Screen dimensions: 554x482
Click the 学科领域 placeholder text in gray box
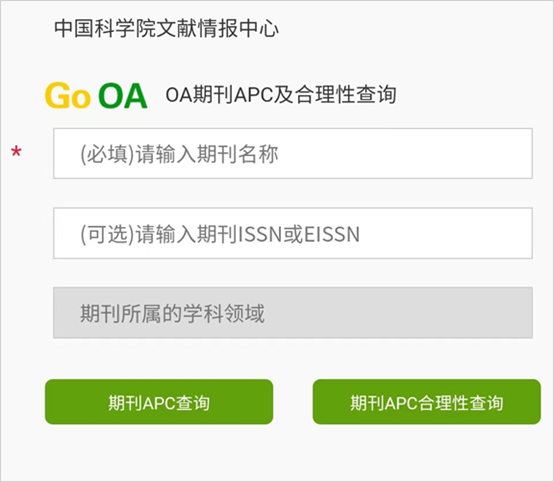(224, 313)
